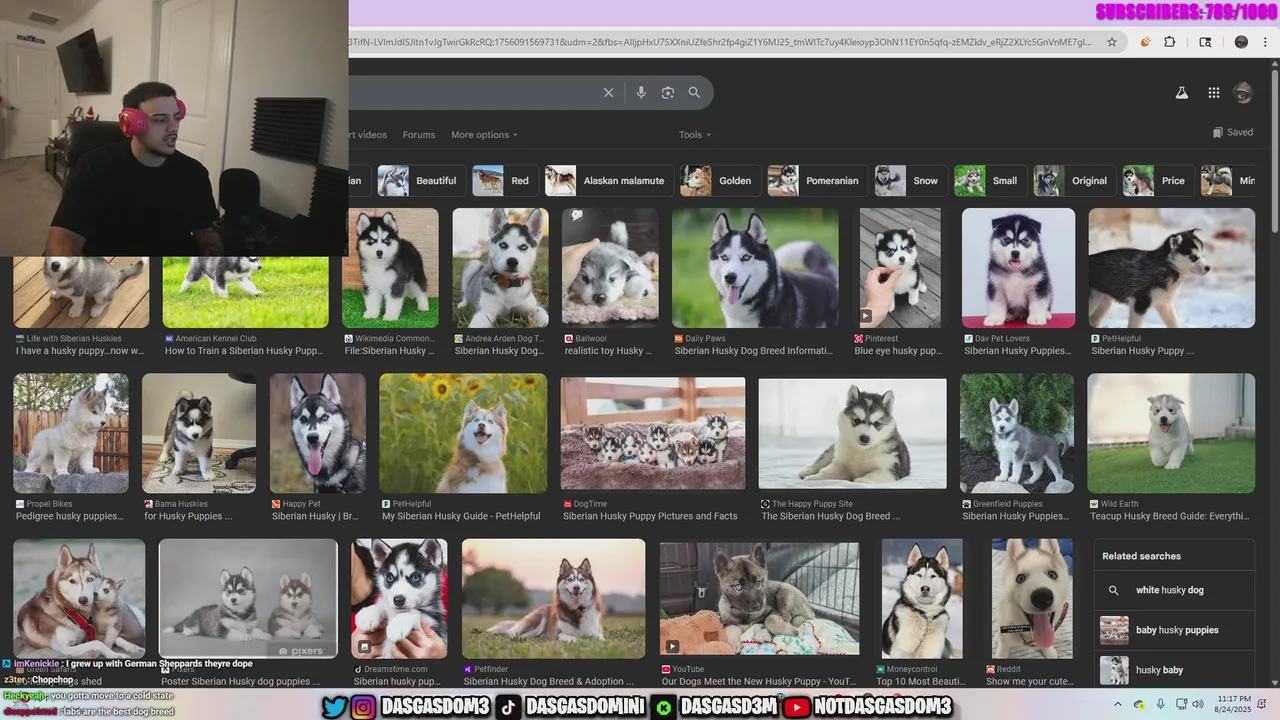Submit search with the magnifier icon
The width and height of the screenshot is (1280, 720).
pos(694,93)
